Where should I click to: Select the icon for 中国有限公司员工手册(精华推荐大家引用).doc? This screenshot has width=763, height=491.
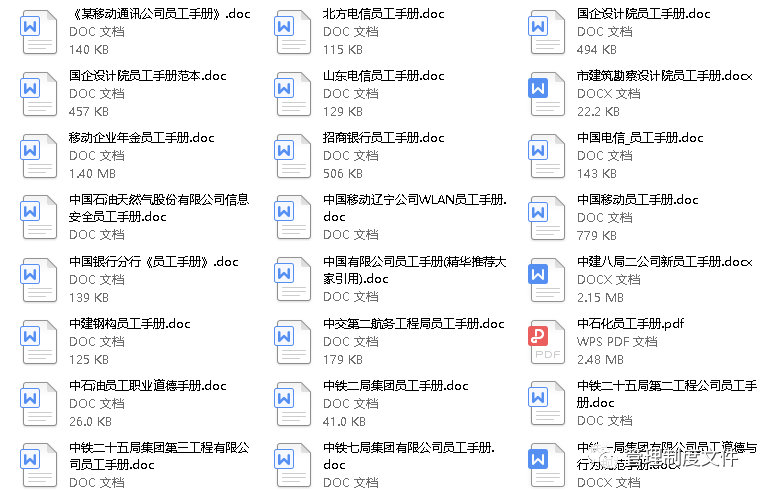[293, 279]
